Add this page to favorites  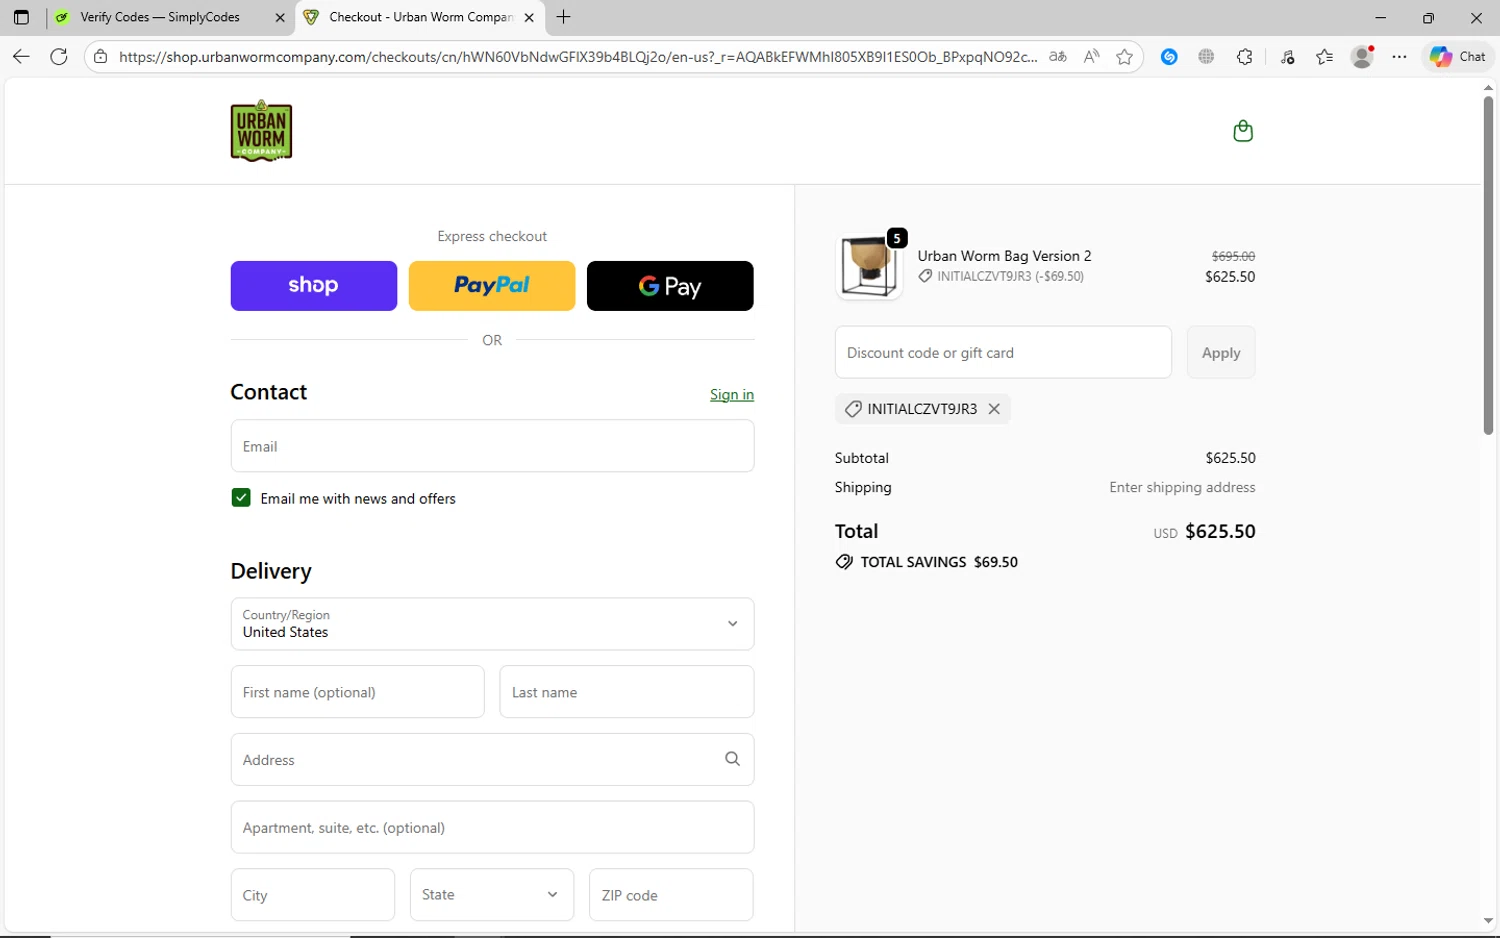pos(1125,57)
